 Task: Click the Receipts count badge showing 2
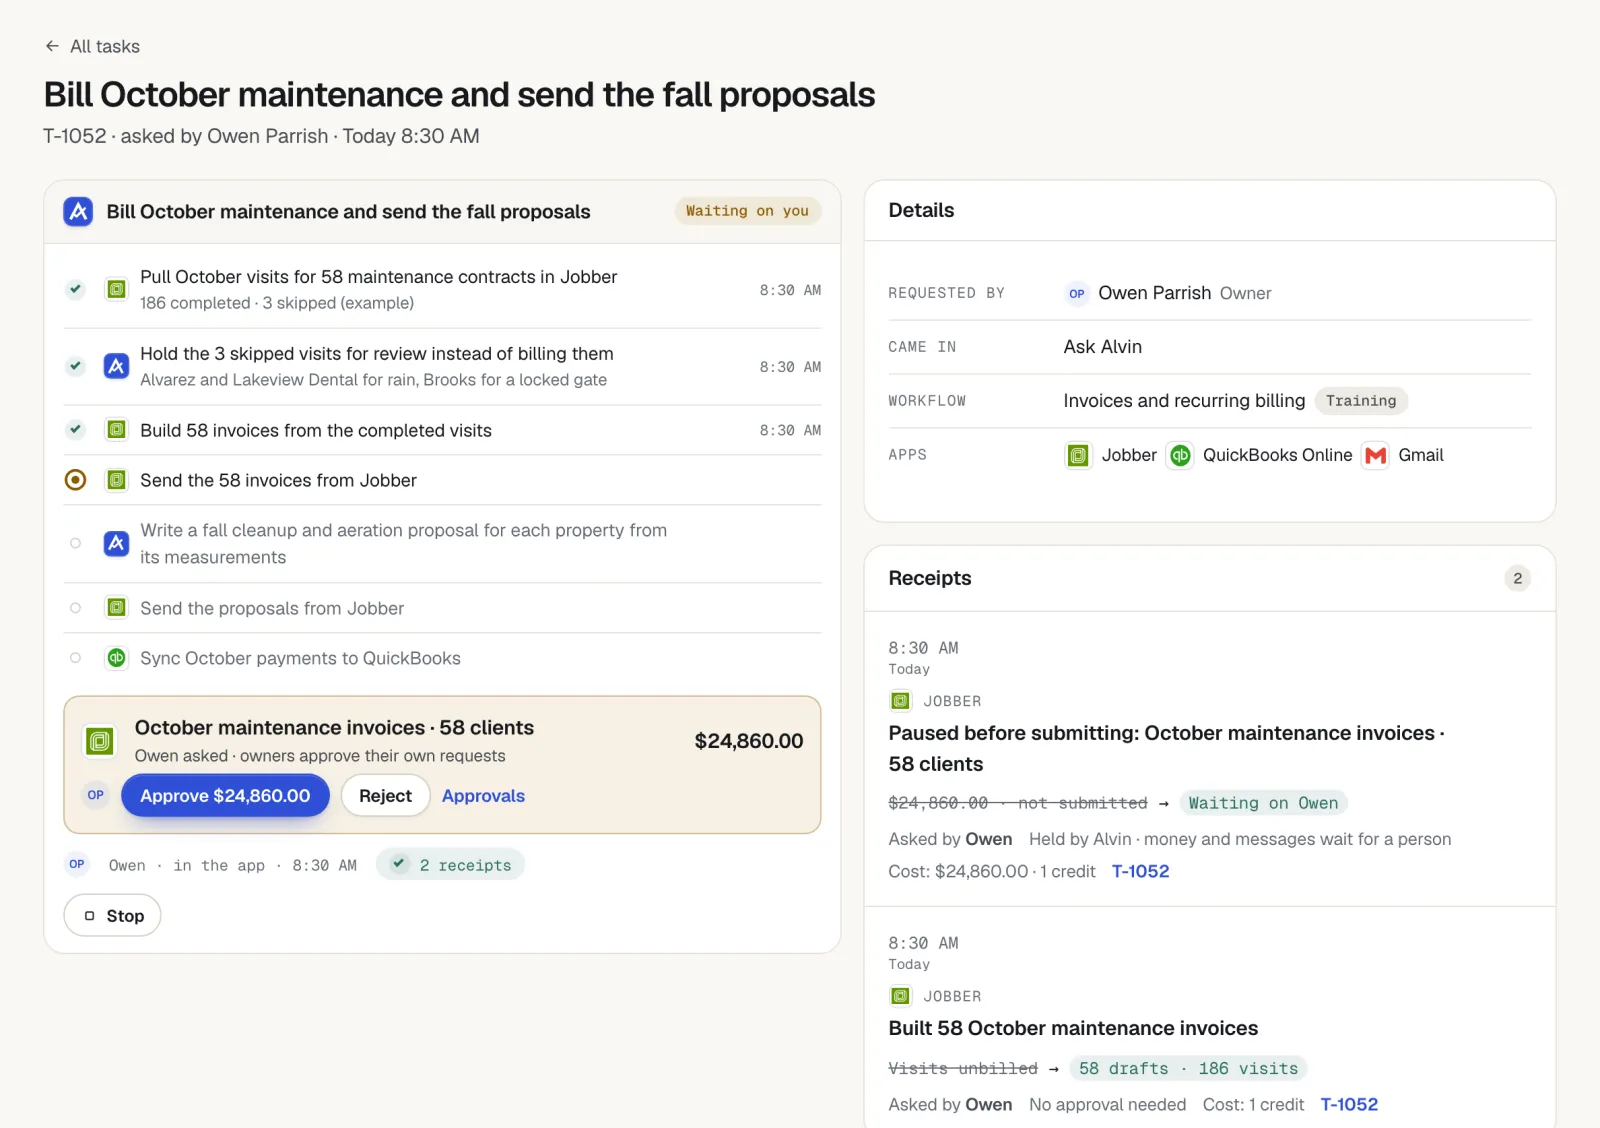1517,578
